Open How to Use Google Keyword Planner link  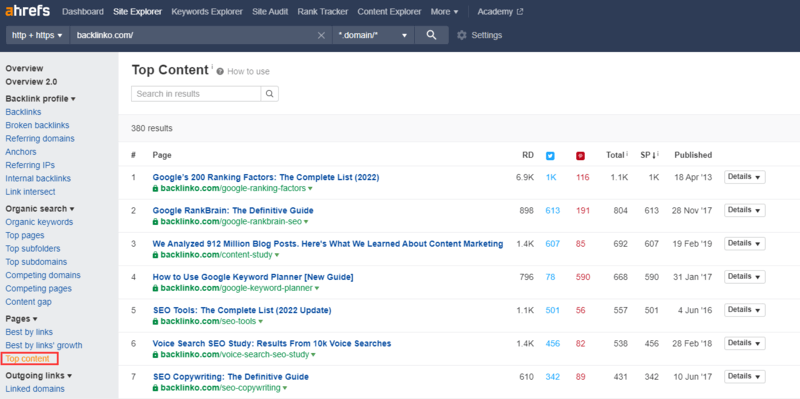pos(253,277)
